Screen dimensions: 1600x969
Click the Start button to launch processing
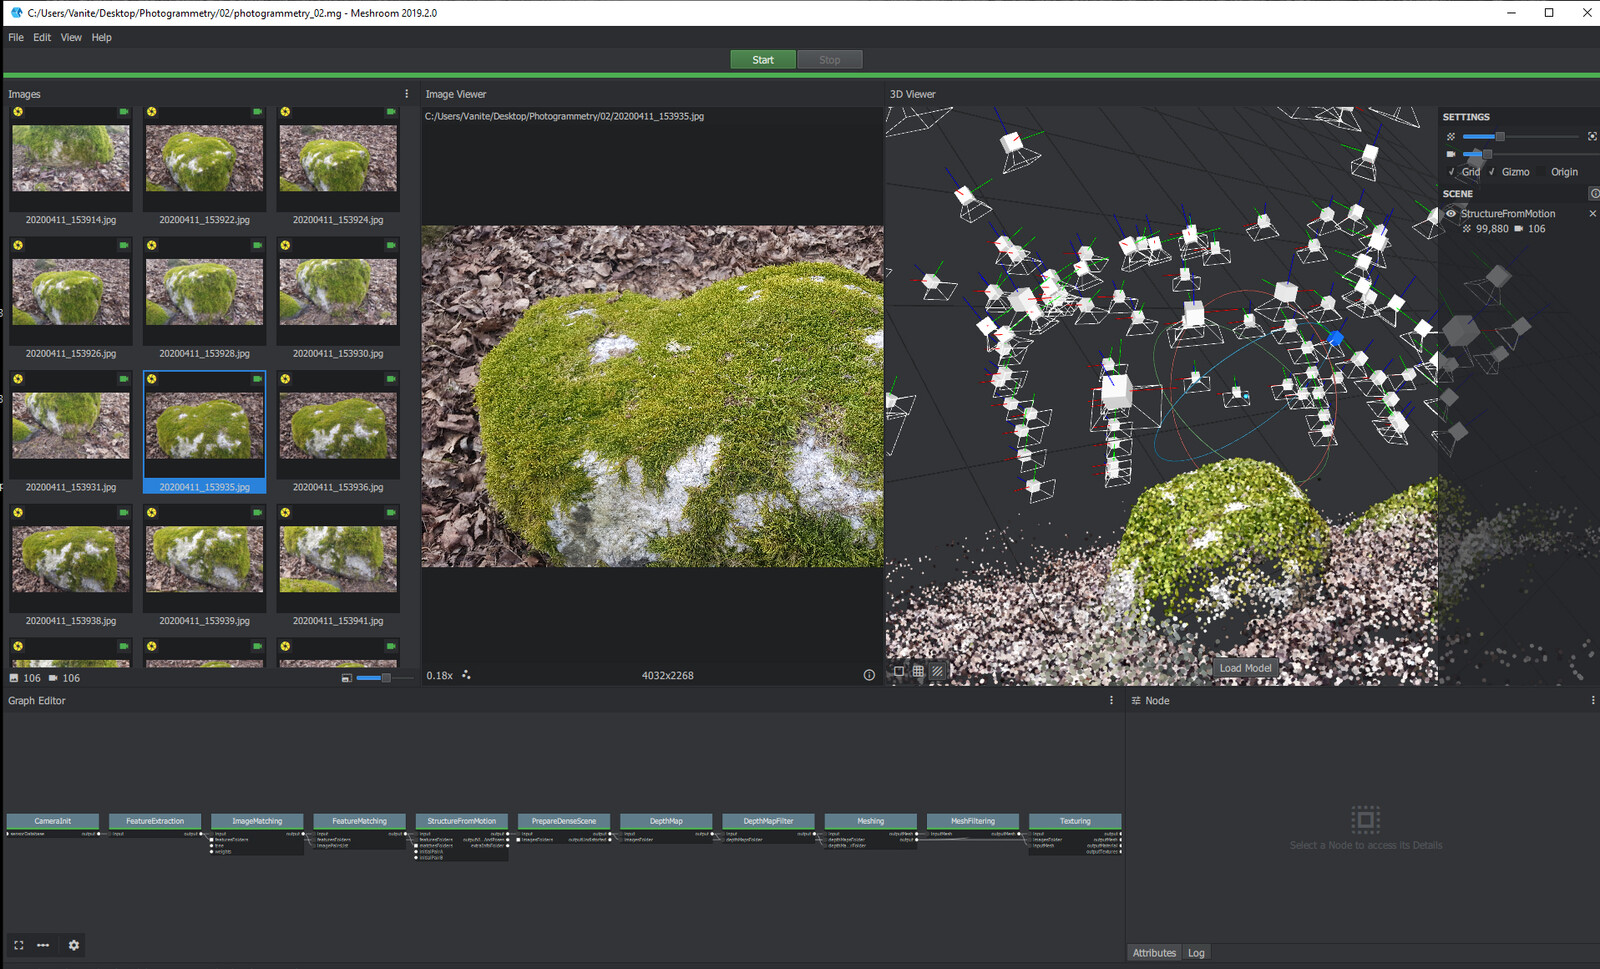coord(762,59)
